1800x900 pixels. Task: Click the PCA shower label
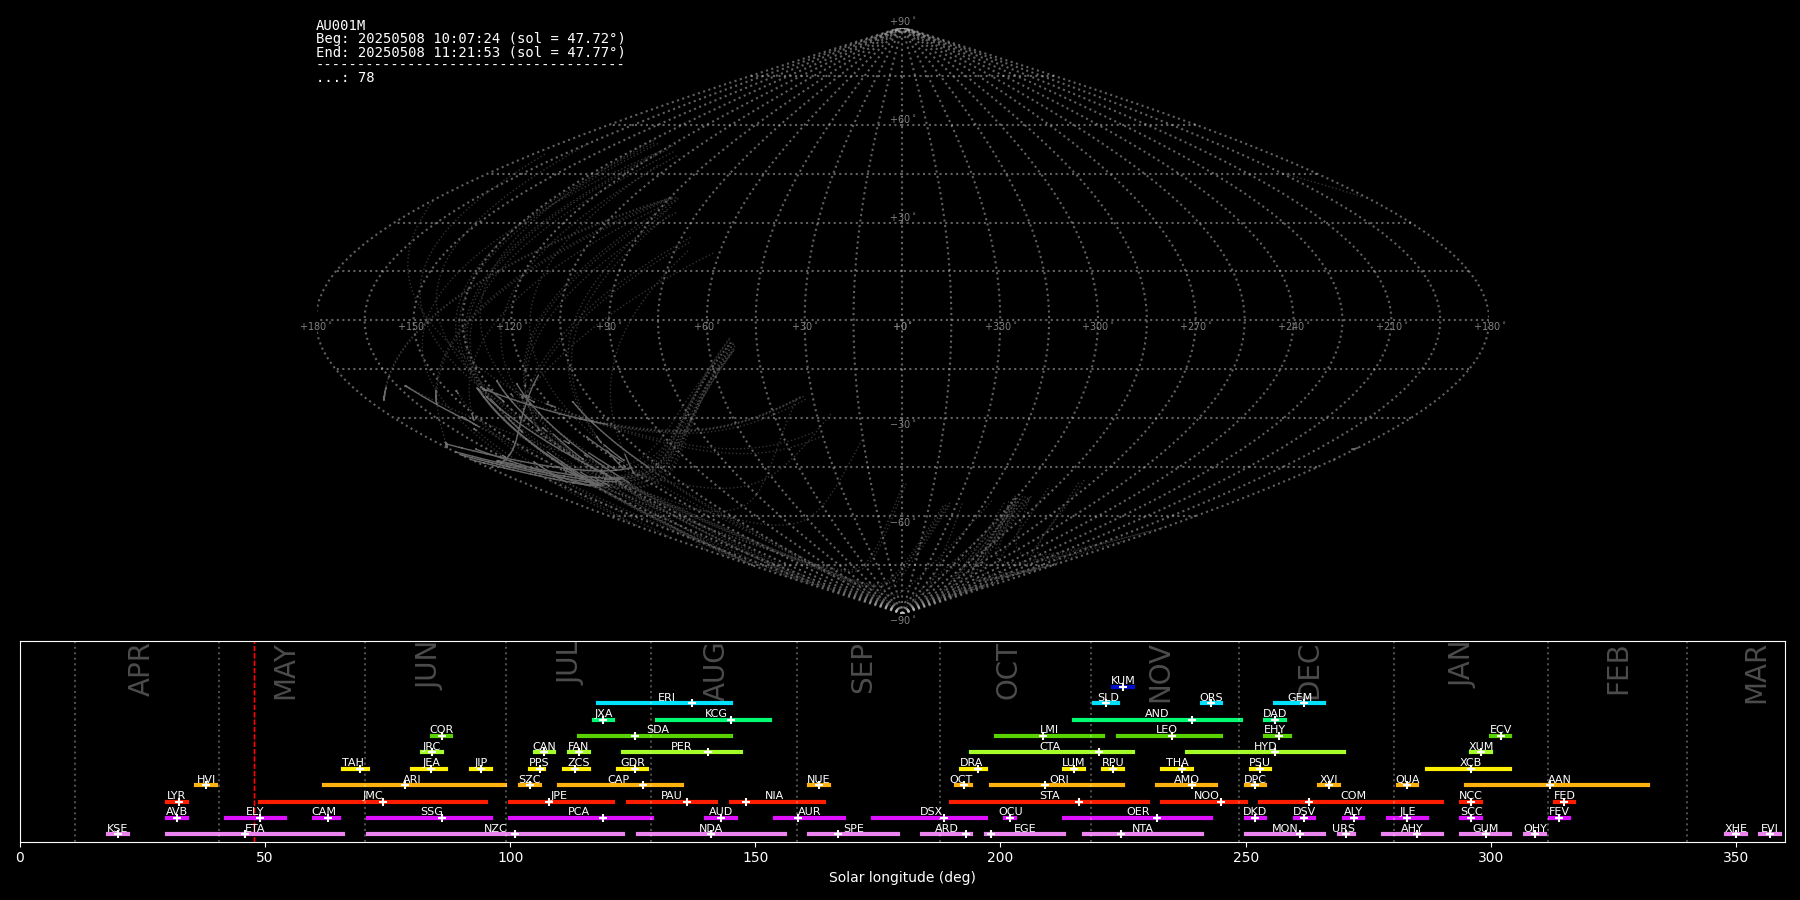coord(578,812)
